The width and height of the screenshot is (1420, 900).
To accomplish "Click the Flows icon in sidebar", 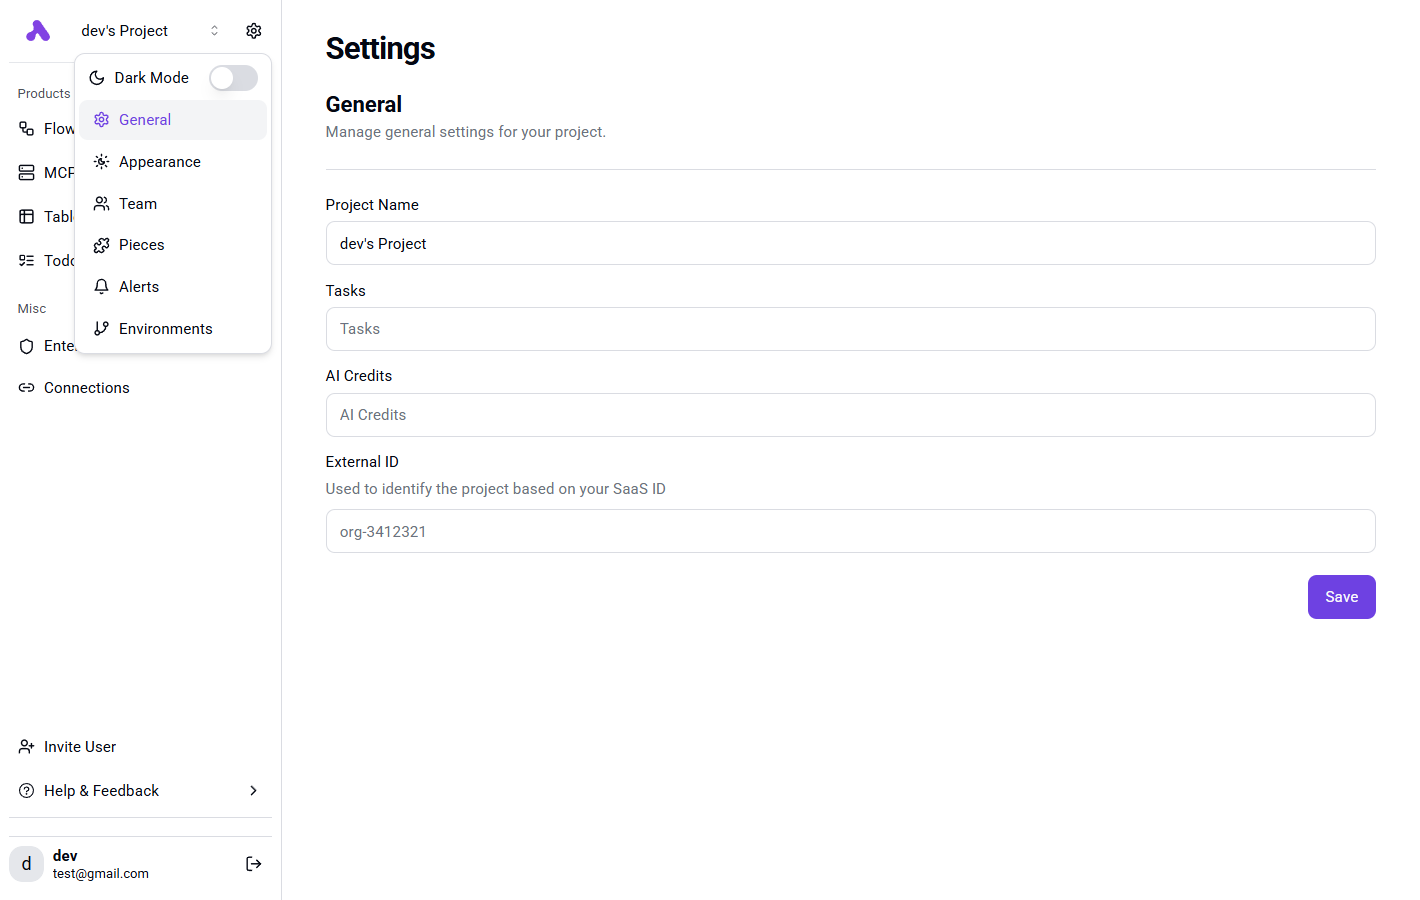I will coord(27,129).
